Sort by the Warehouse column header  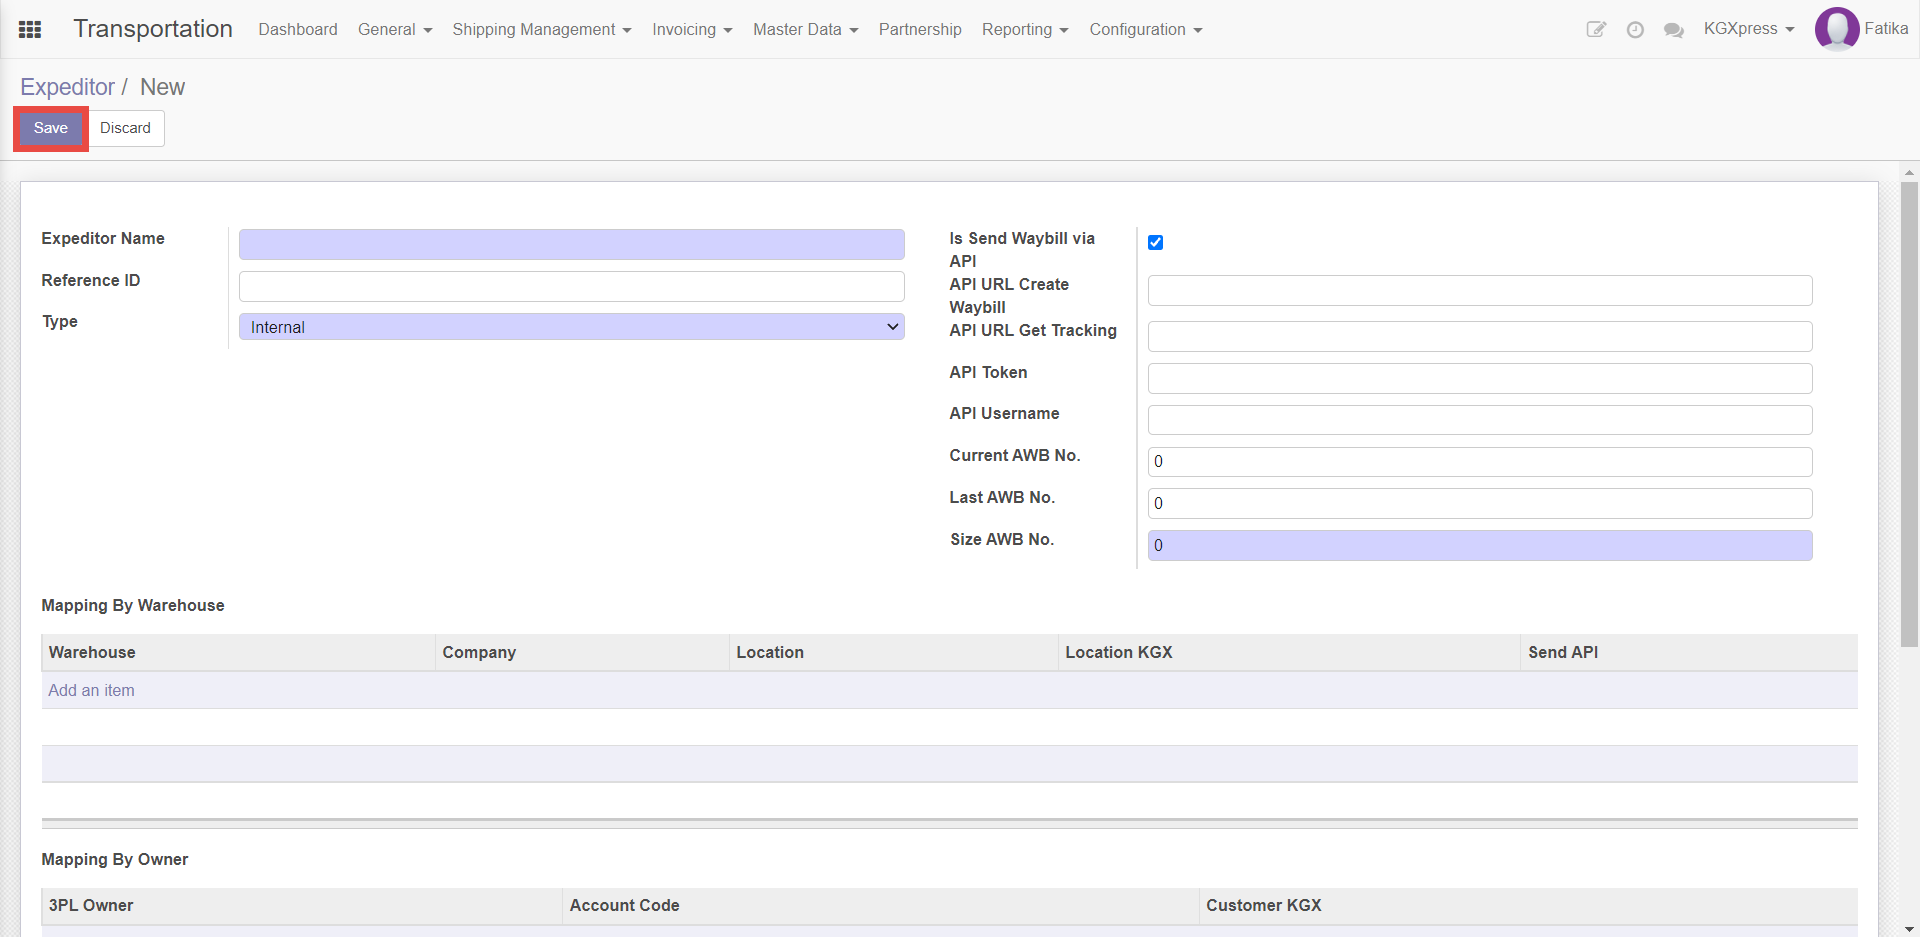click(x=238, y=652)
